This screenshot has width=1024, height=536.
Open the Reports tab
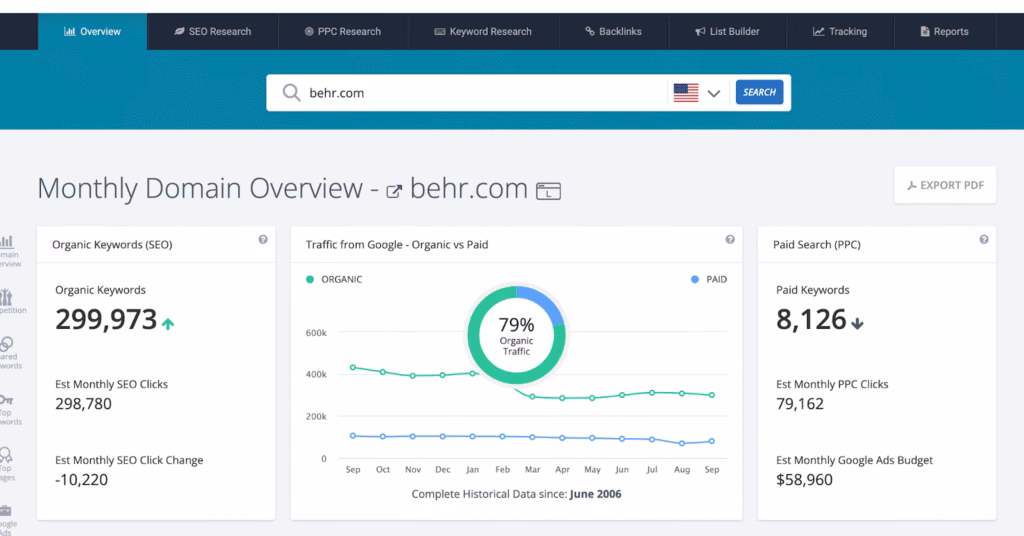point(943,31)
